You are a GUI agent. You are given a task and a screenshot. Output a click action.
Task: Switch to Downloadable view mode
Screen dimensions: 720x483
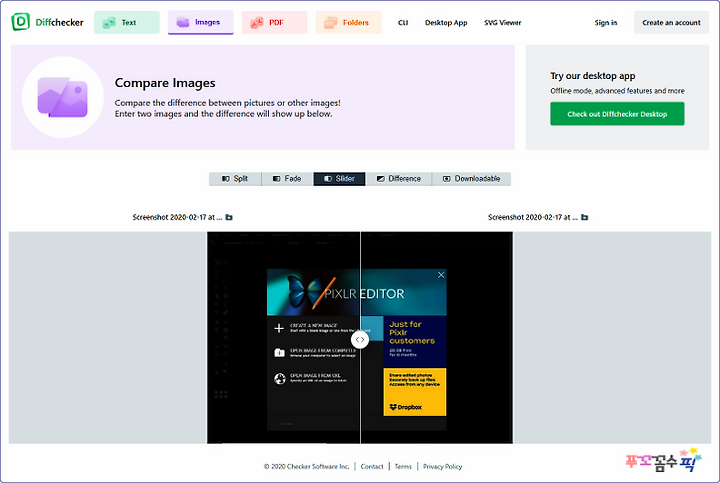[471, 179]
